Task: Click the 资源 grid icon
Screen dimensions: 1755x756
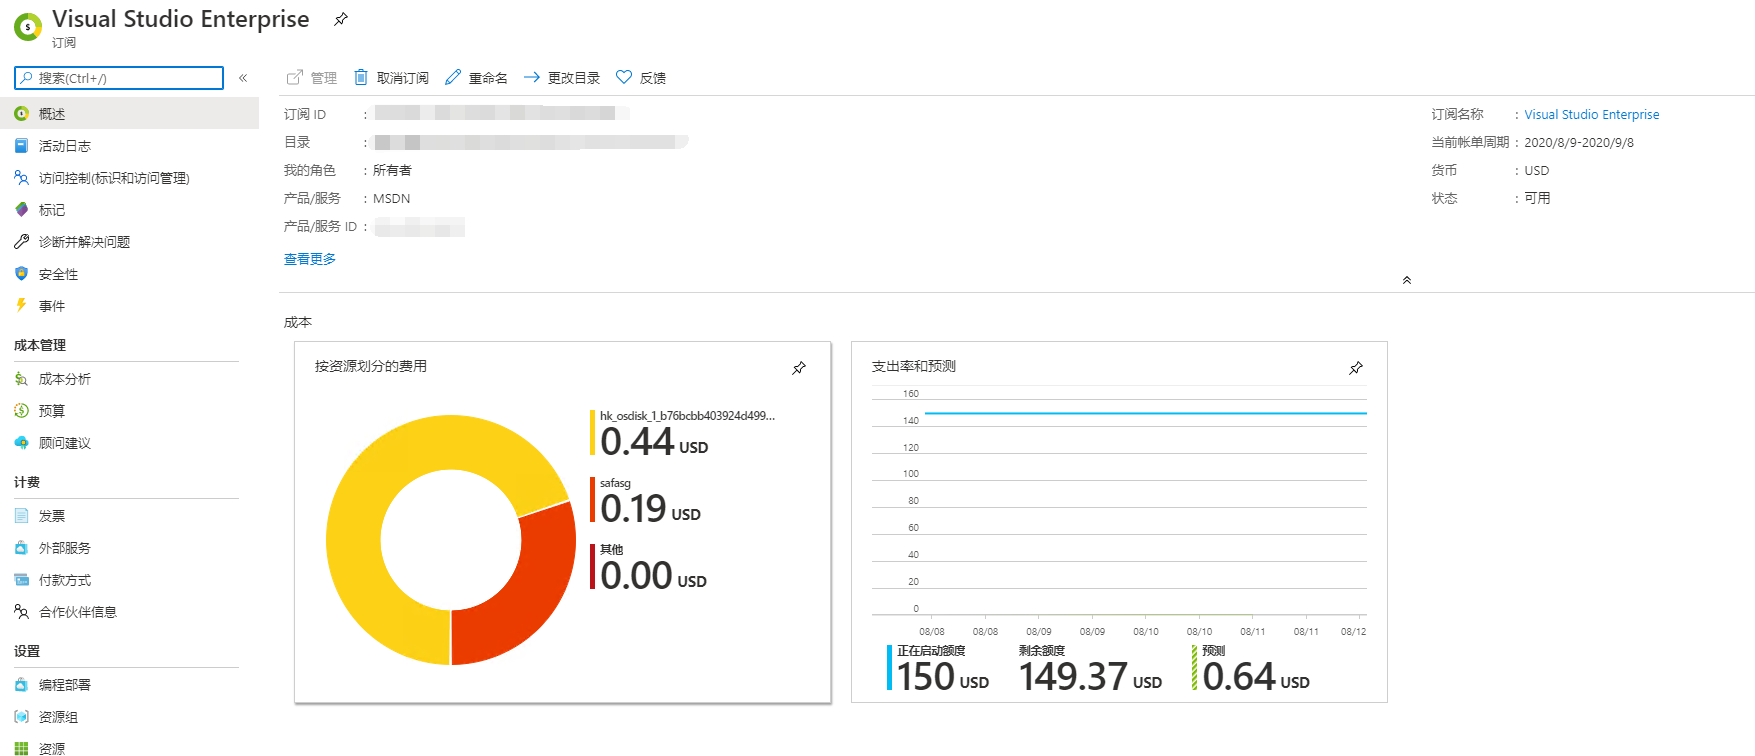Action: (x=21, y=748)
